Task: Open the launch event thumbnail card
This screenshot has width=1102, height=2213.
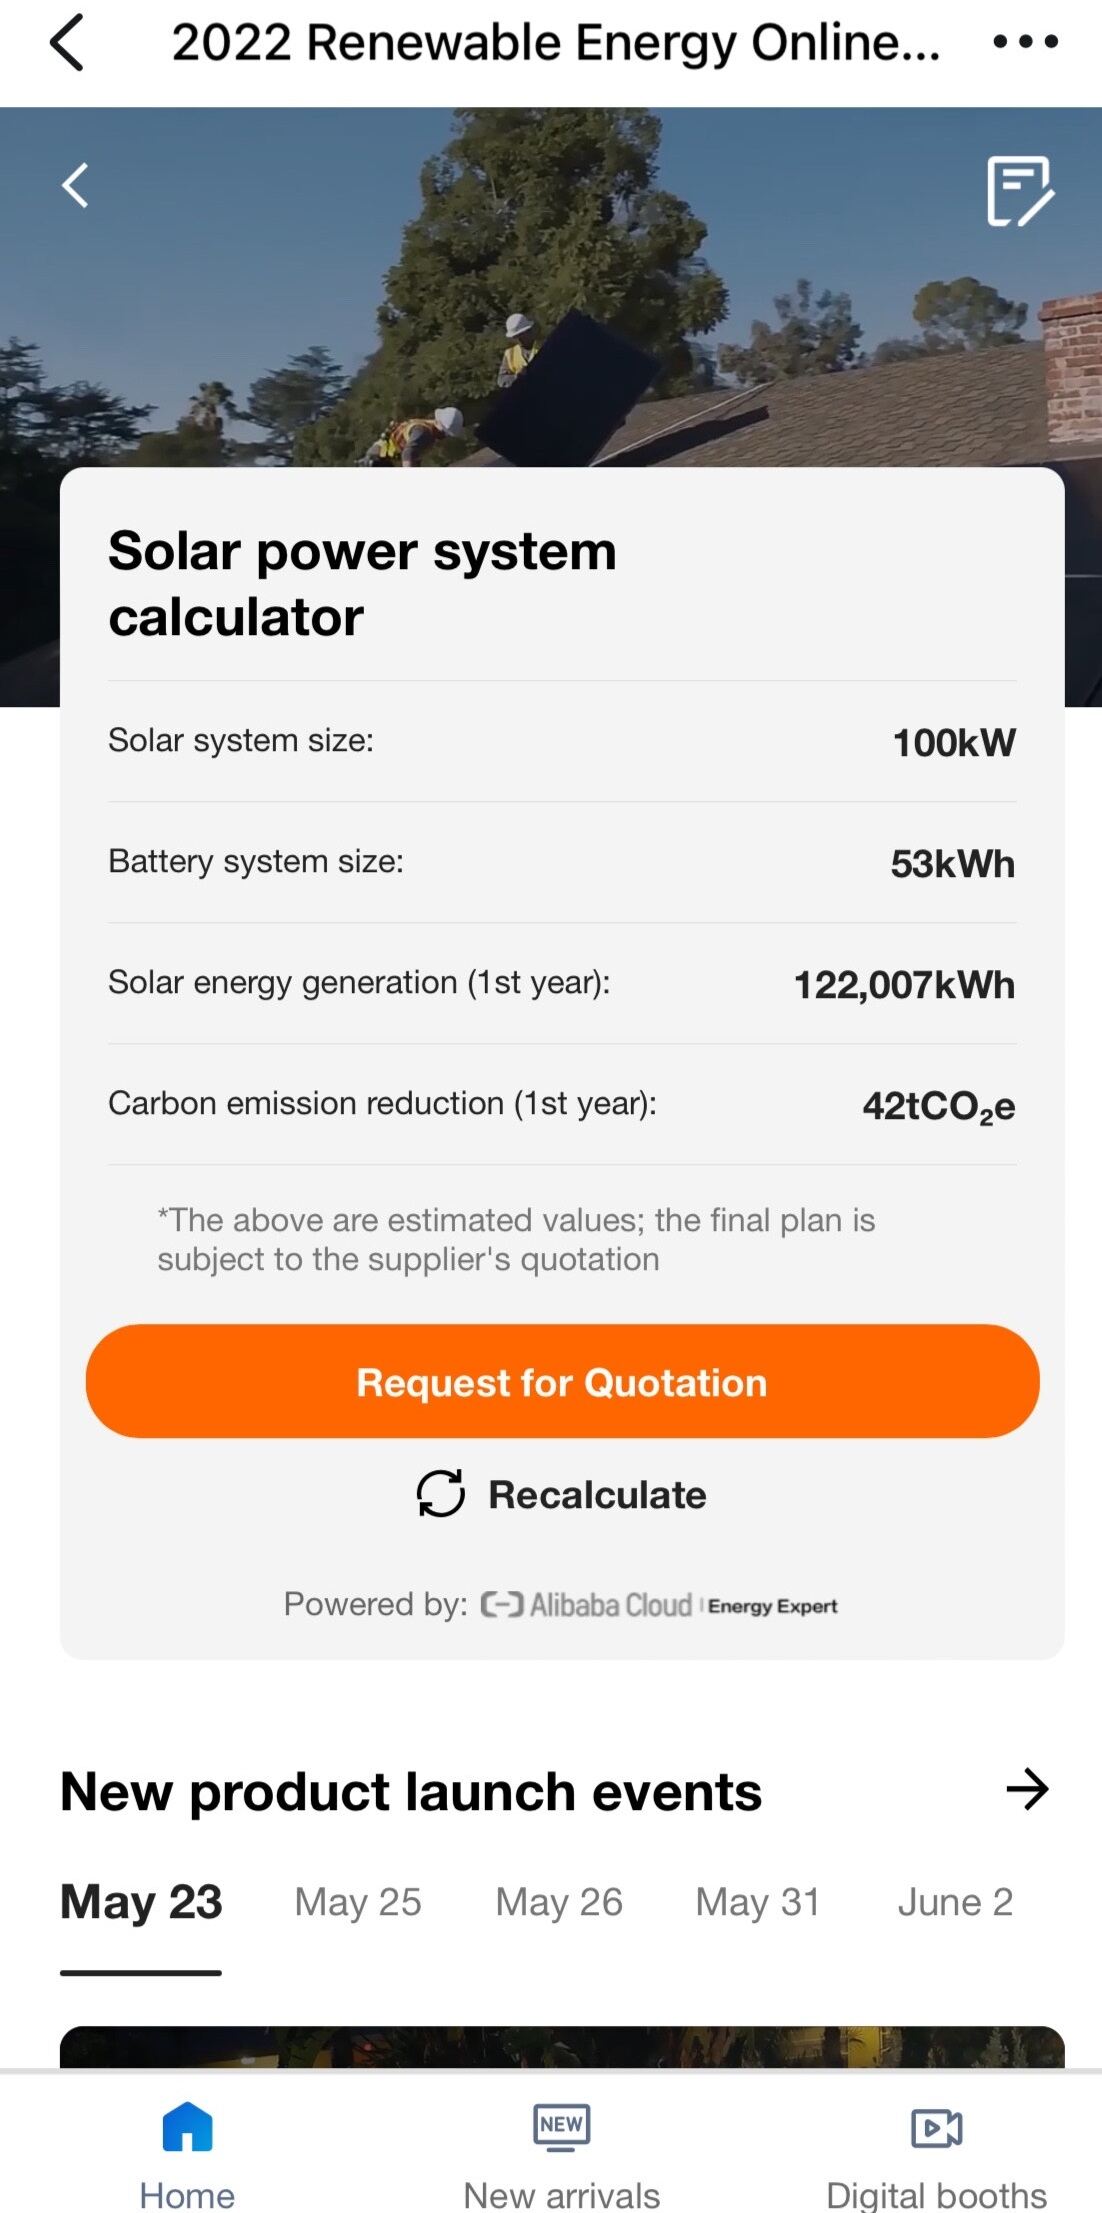Action: [x=561, y=2046]
